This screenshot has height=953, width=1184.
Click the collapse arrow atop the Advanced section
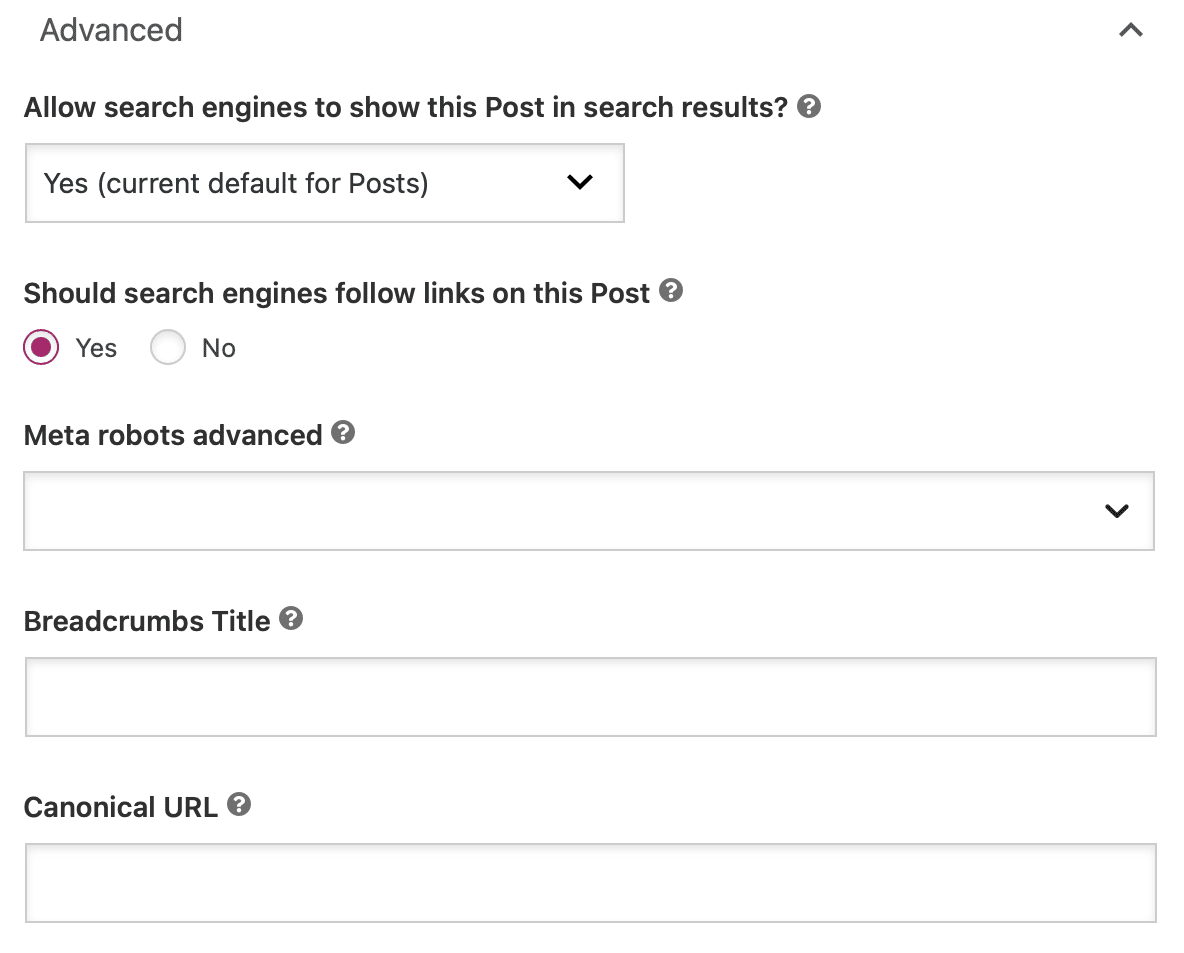pyautogui.click(x=1130, y=30)
